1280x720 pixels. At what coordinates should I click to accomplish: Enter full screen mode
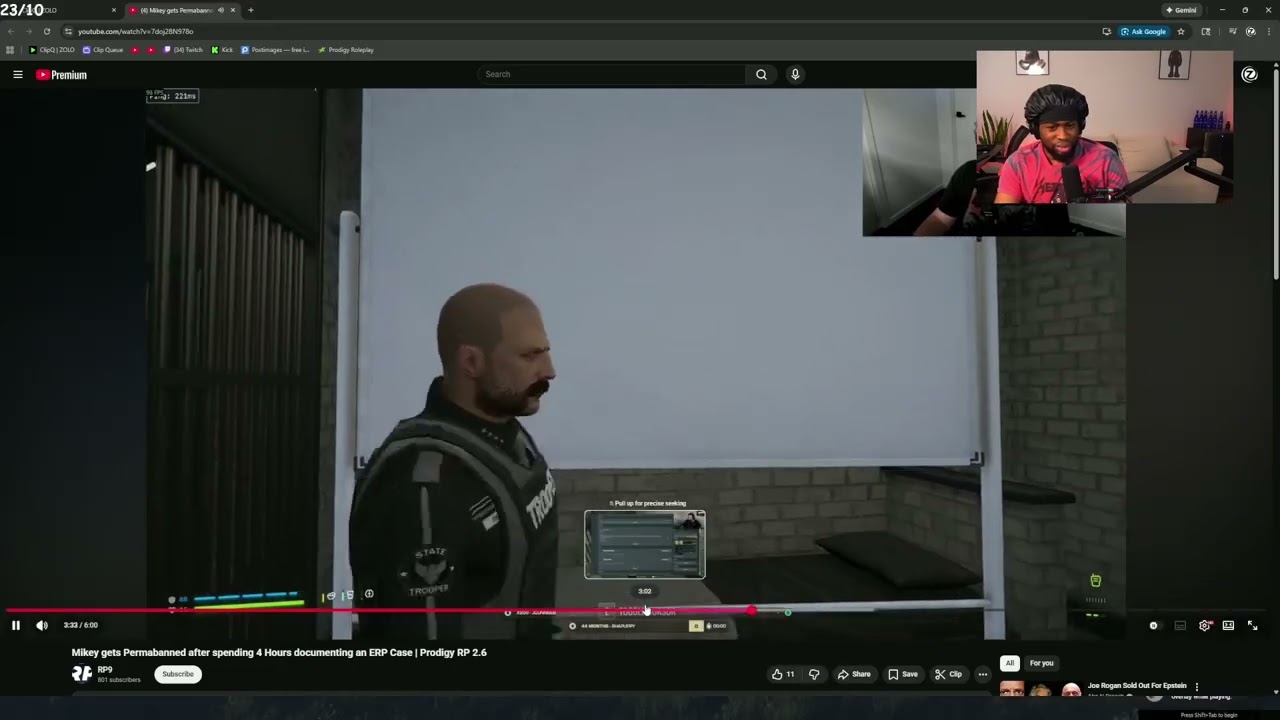pos(1252,625)
